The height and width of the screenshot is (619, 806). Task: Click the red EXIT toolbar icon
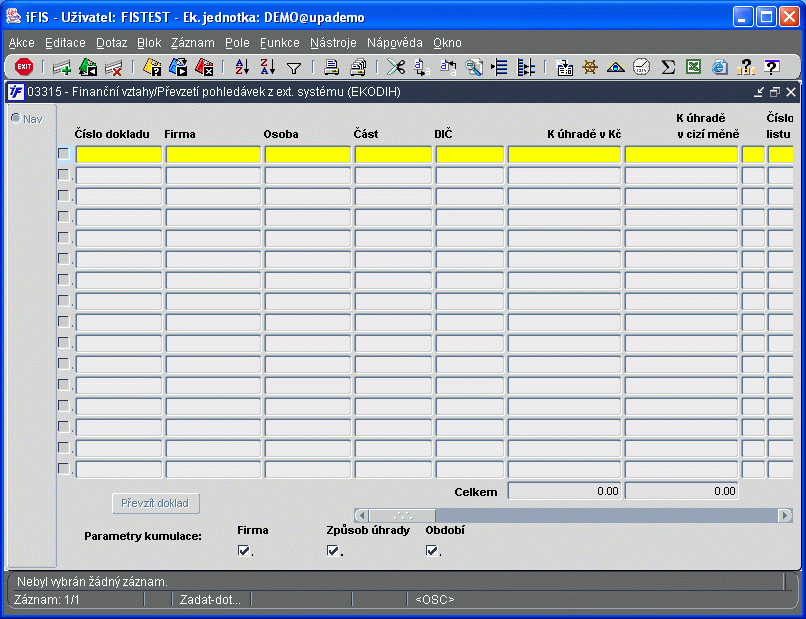(24, 67)
